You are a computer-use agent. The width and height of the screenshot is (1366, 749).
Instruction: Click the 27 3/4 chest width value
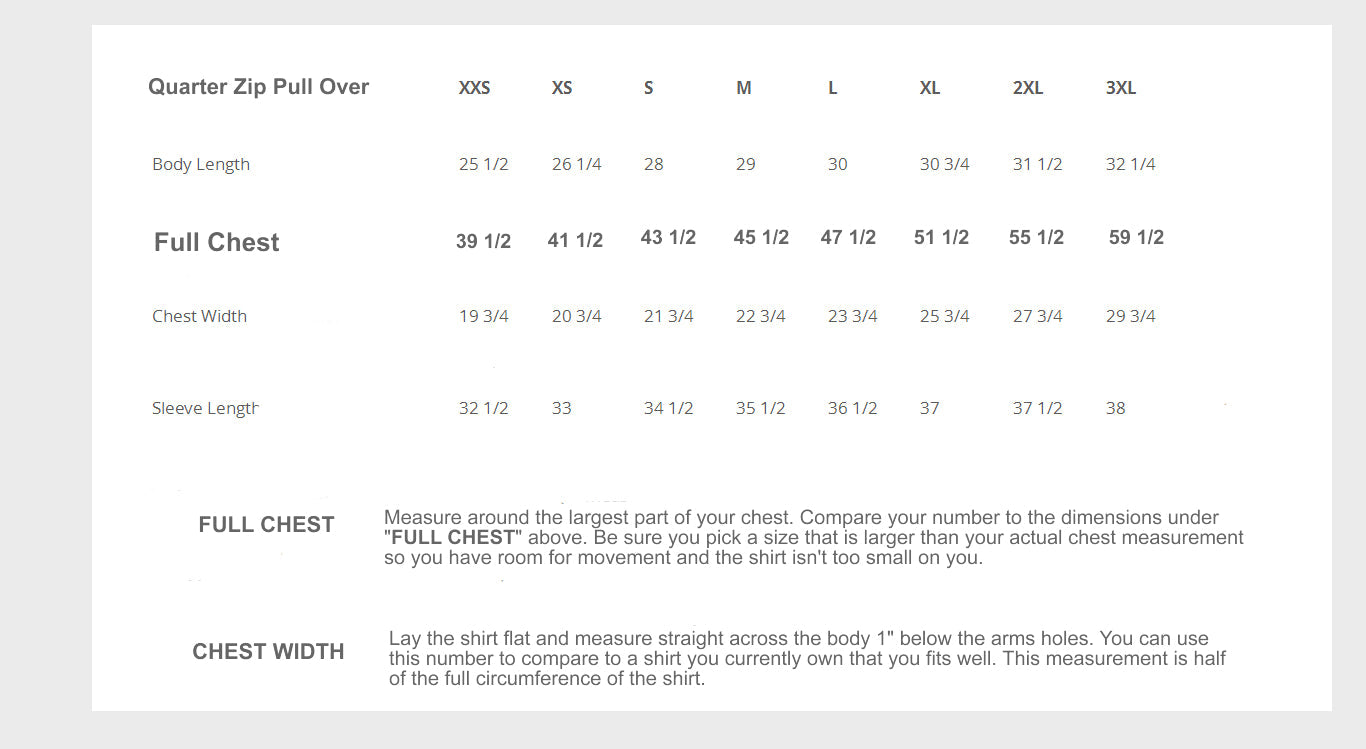tap(1038, 316)
